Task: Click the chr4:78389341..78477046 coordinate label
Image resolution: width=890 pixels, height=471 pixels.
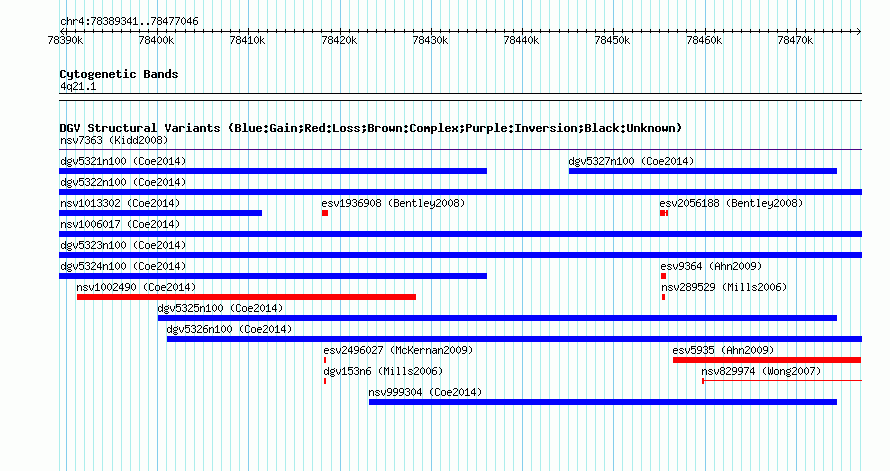Action: 129,22
